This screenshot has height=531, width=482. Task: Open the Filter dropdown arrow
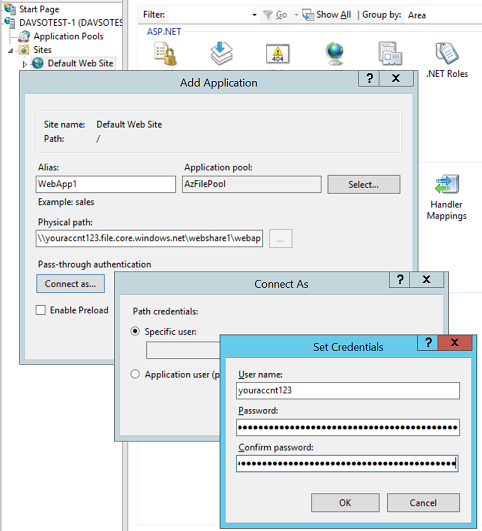(x=254, y=15)
